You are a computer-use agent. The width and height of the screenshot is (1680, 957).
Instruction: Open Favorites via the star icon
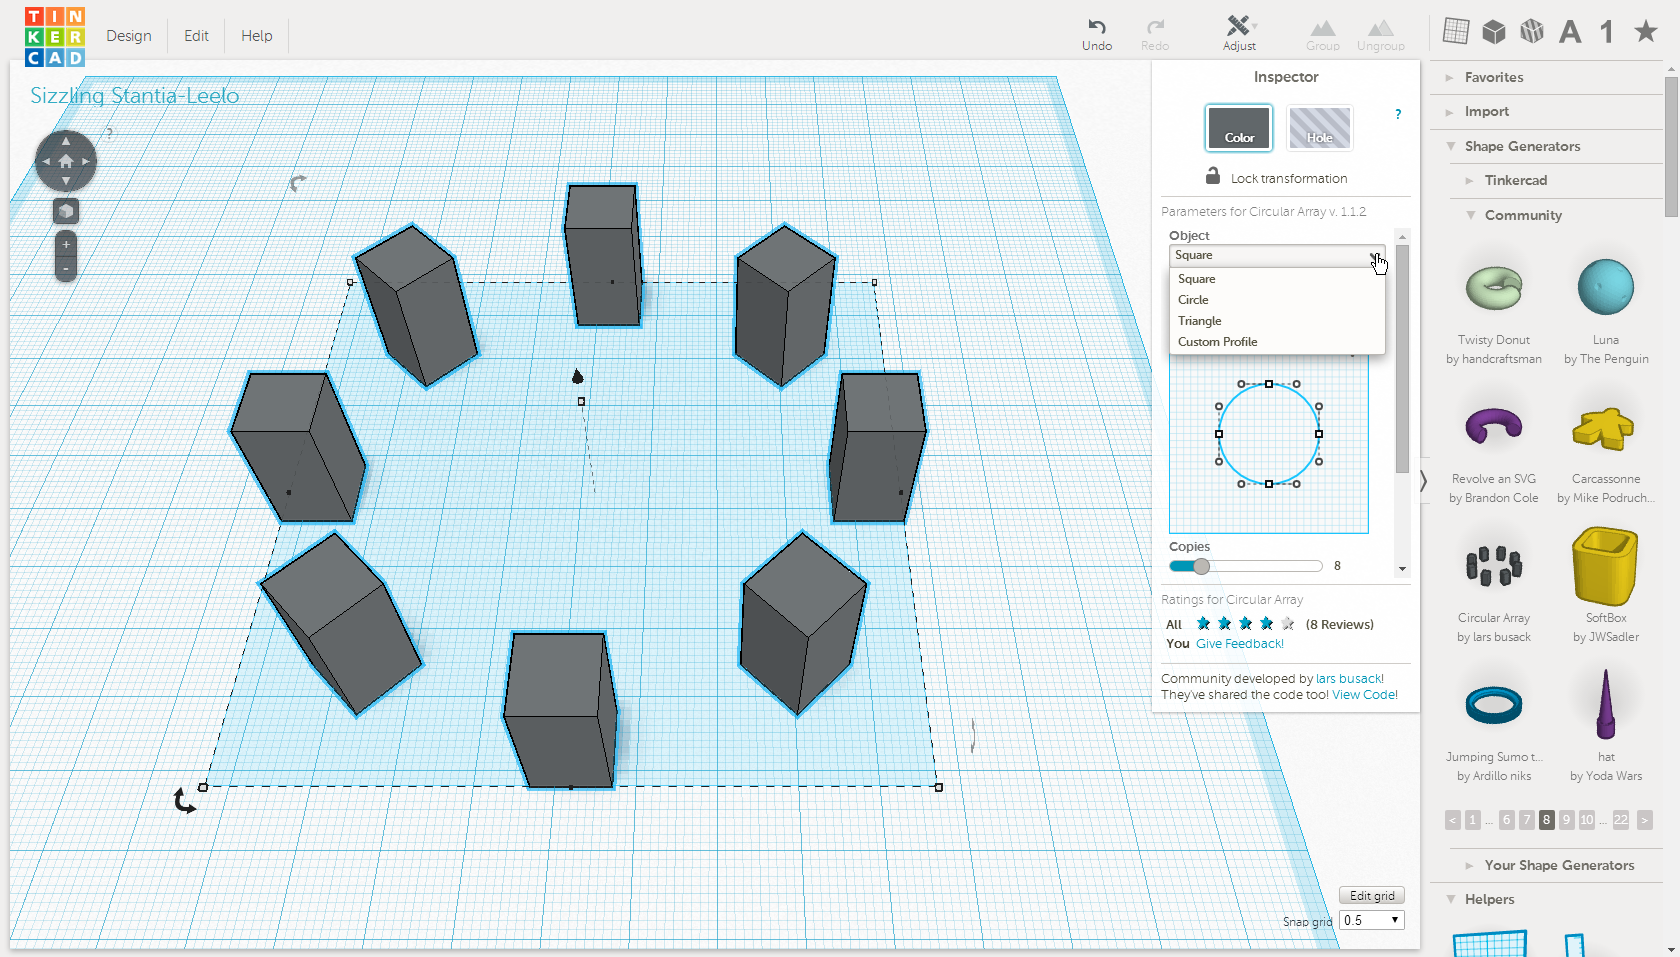pyautogui.click(x=1645, y=31)
